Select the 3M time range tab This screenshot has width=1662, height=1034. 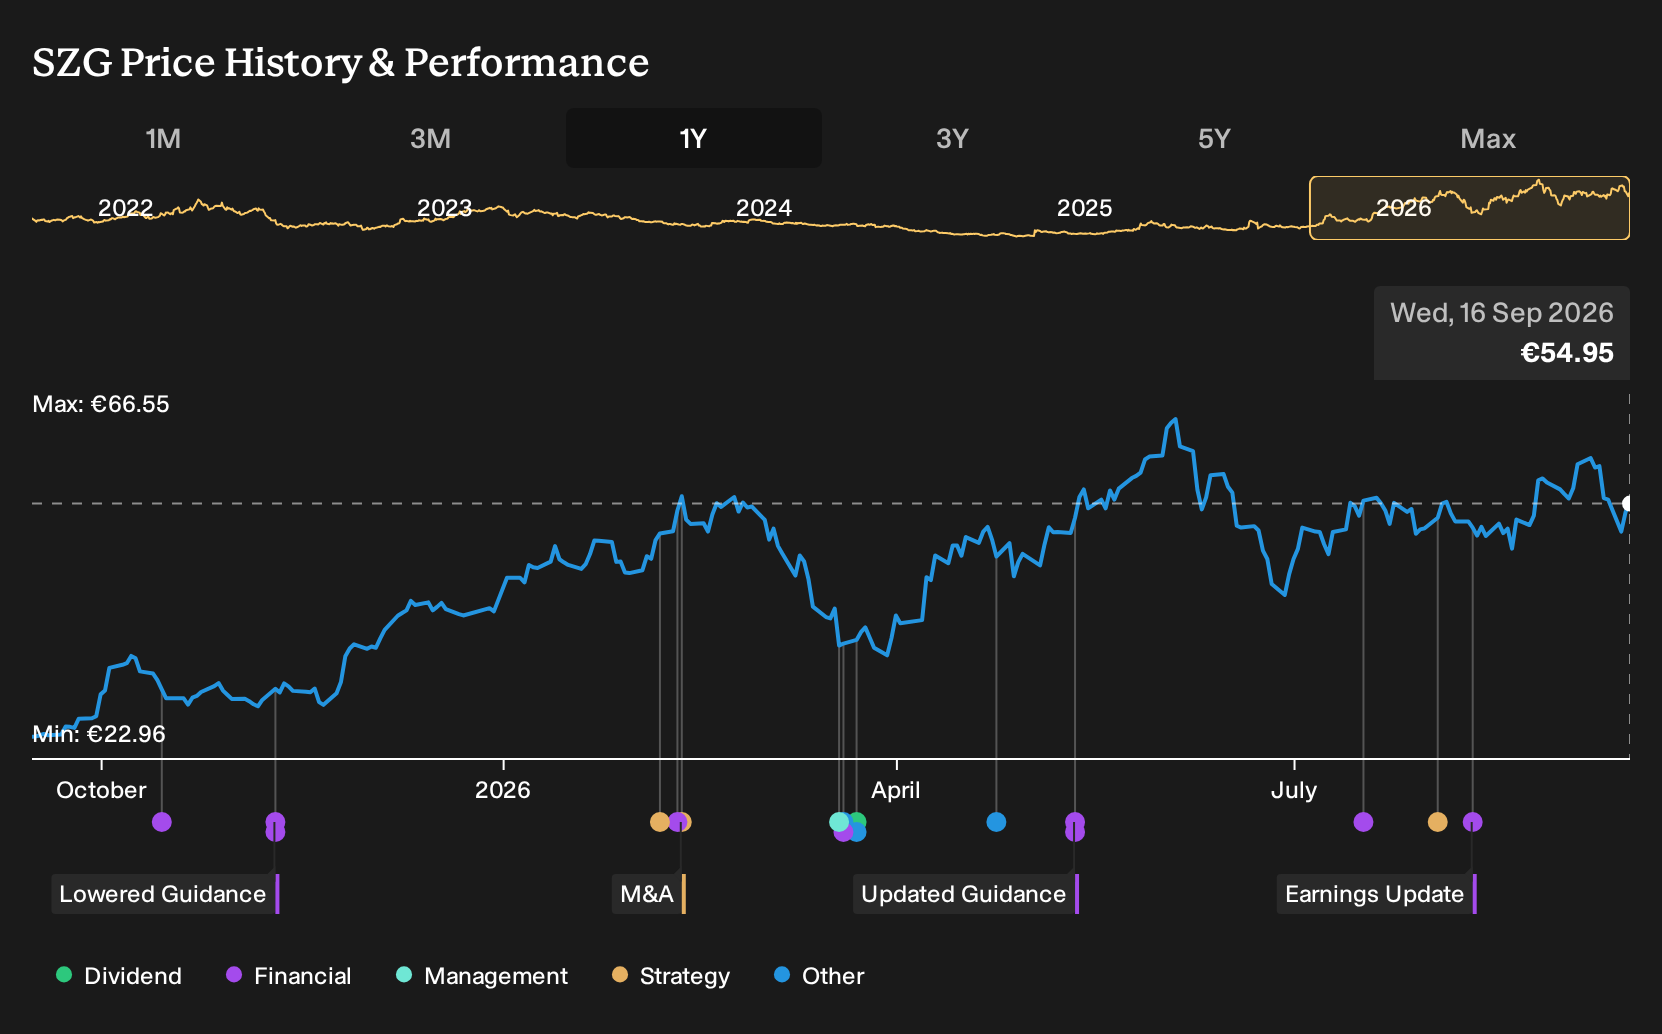click(x=430, y=138)
